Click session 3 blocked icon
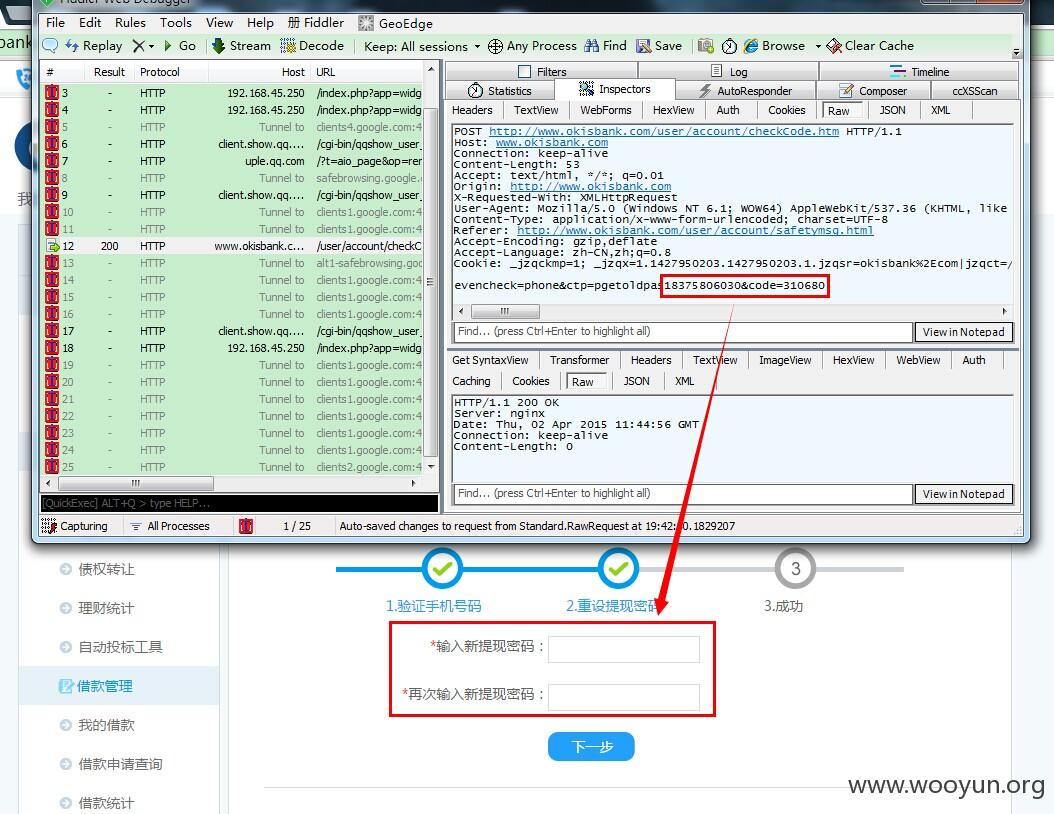 (52, 93)
